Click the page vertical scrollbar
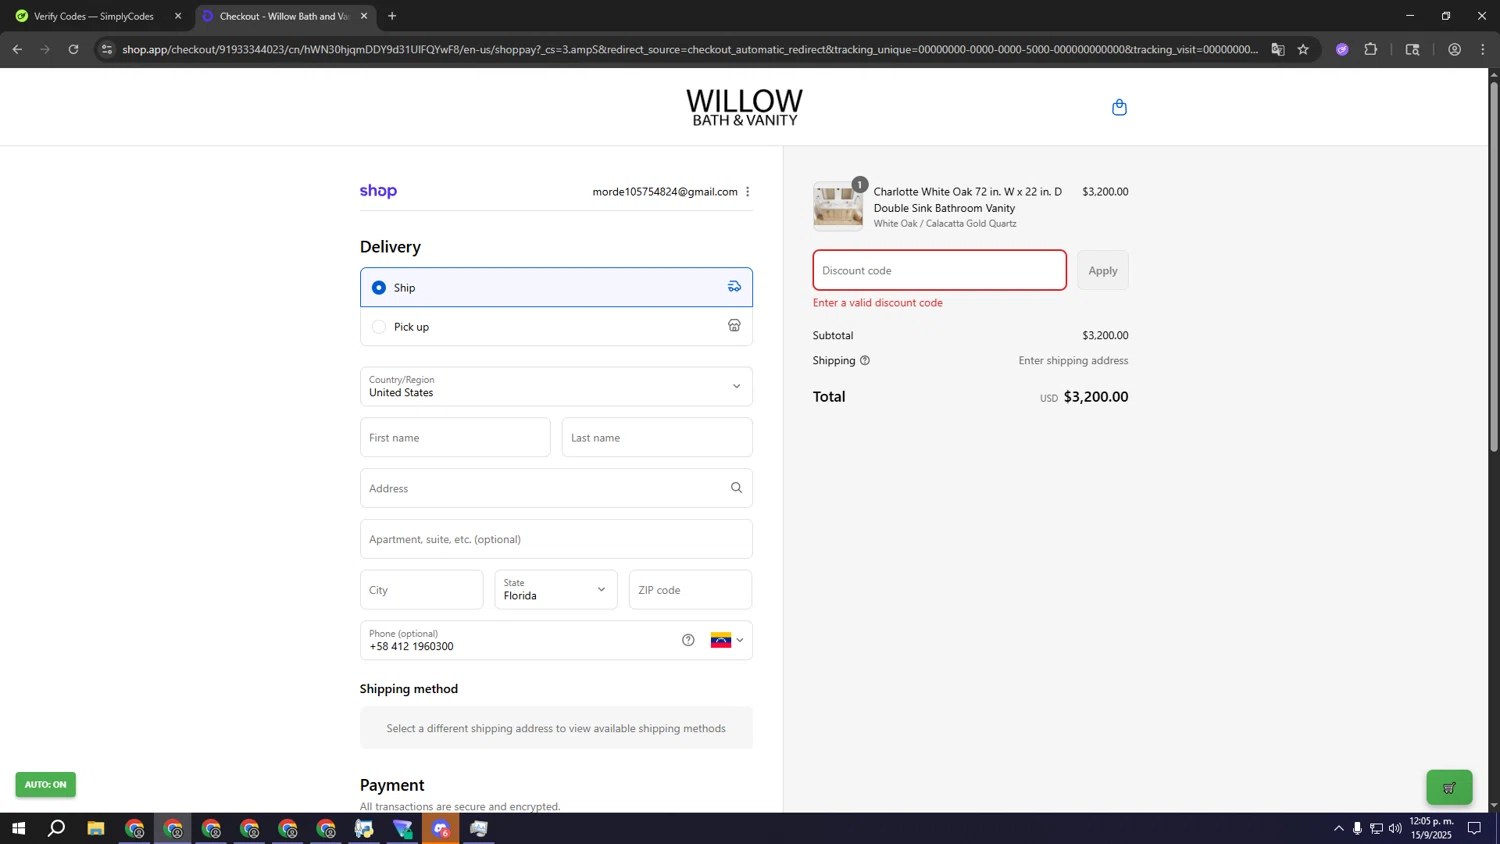Viewport: 1500px width, 844px height. coord(1494,265)
